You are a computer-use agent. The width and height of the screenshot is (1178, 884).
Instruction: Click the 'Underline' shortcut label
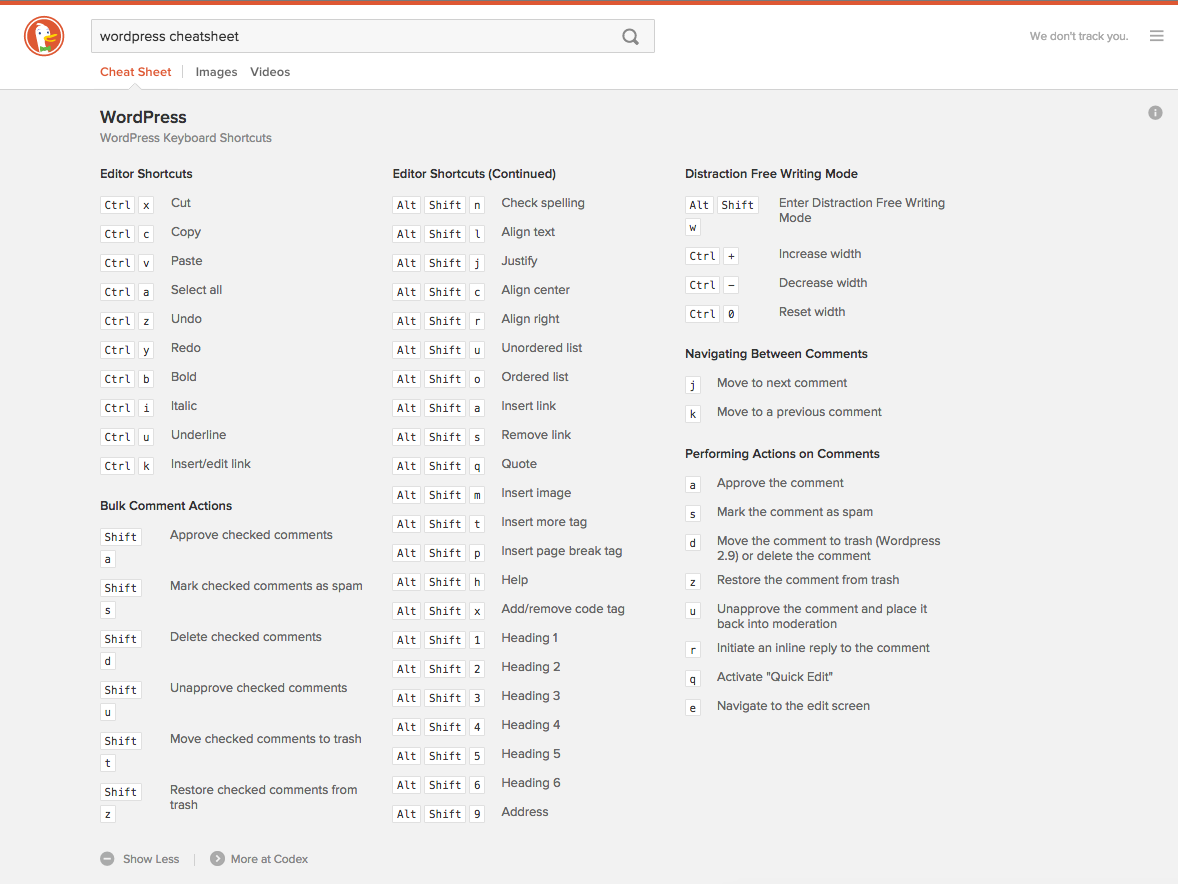tap(198, 435)
